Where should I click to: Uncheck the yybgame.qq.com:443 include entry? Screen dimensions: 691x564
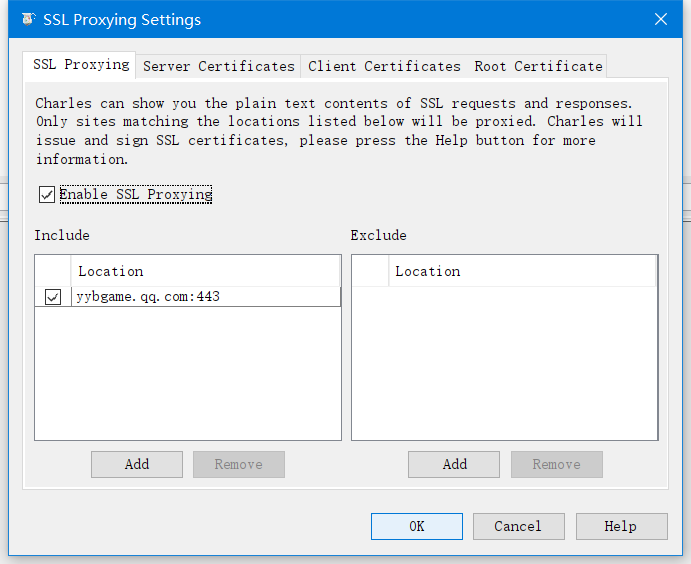(53, 297)
